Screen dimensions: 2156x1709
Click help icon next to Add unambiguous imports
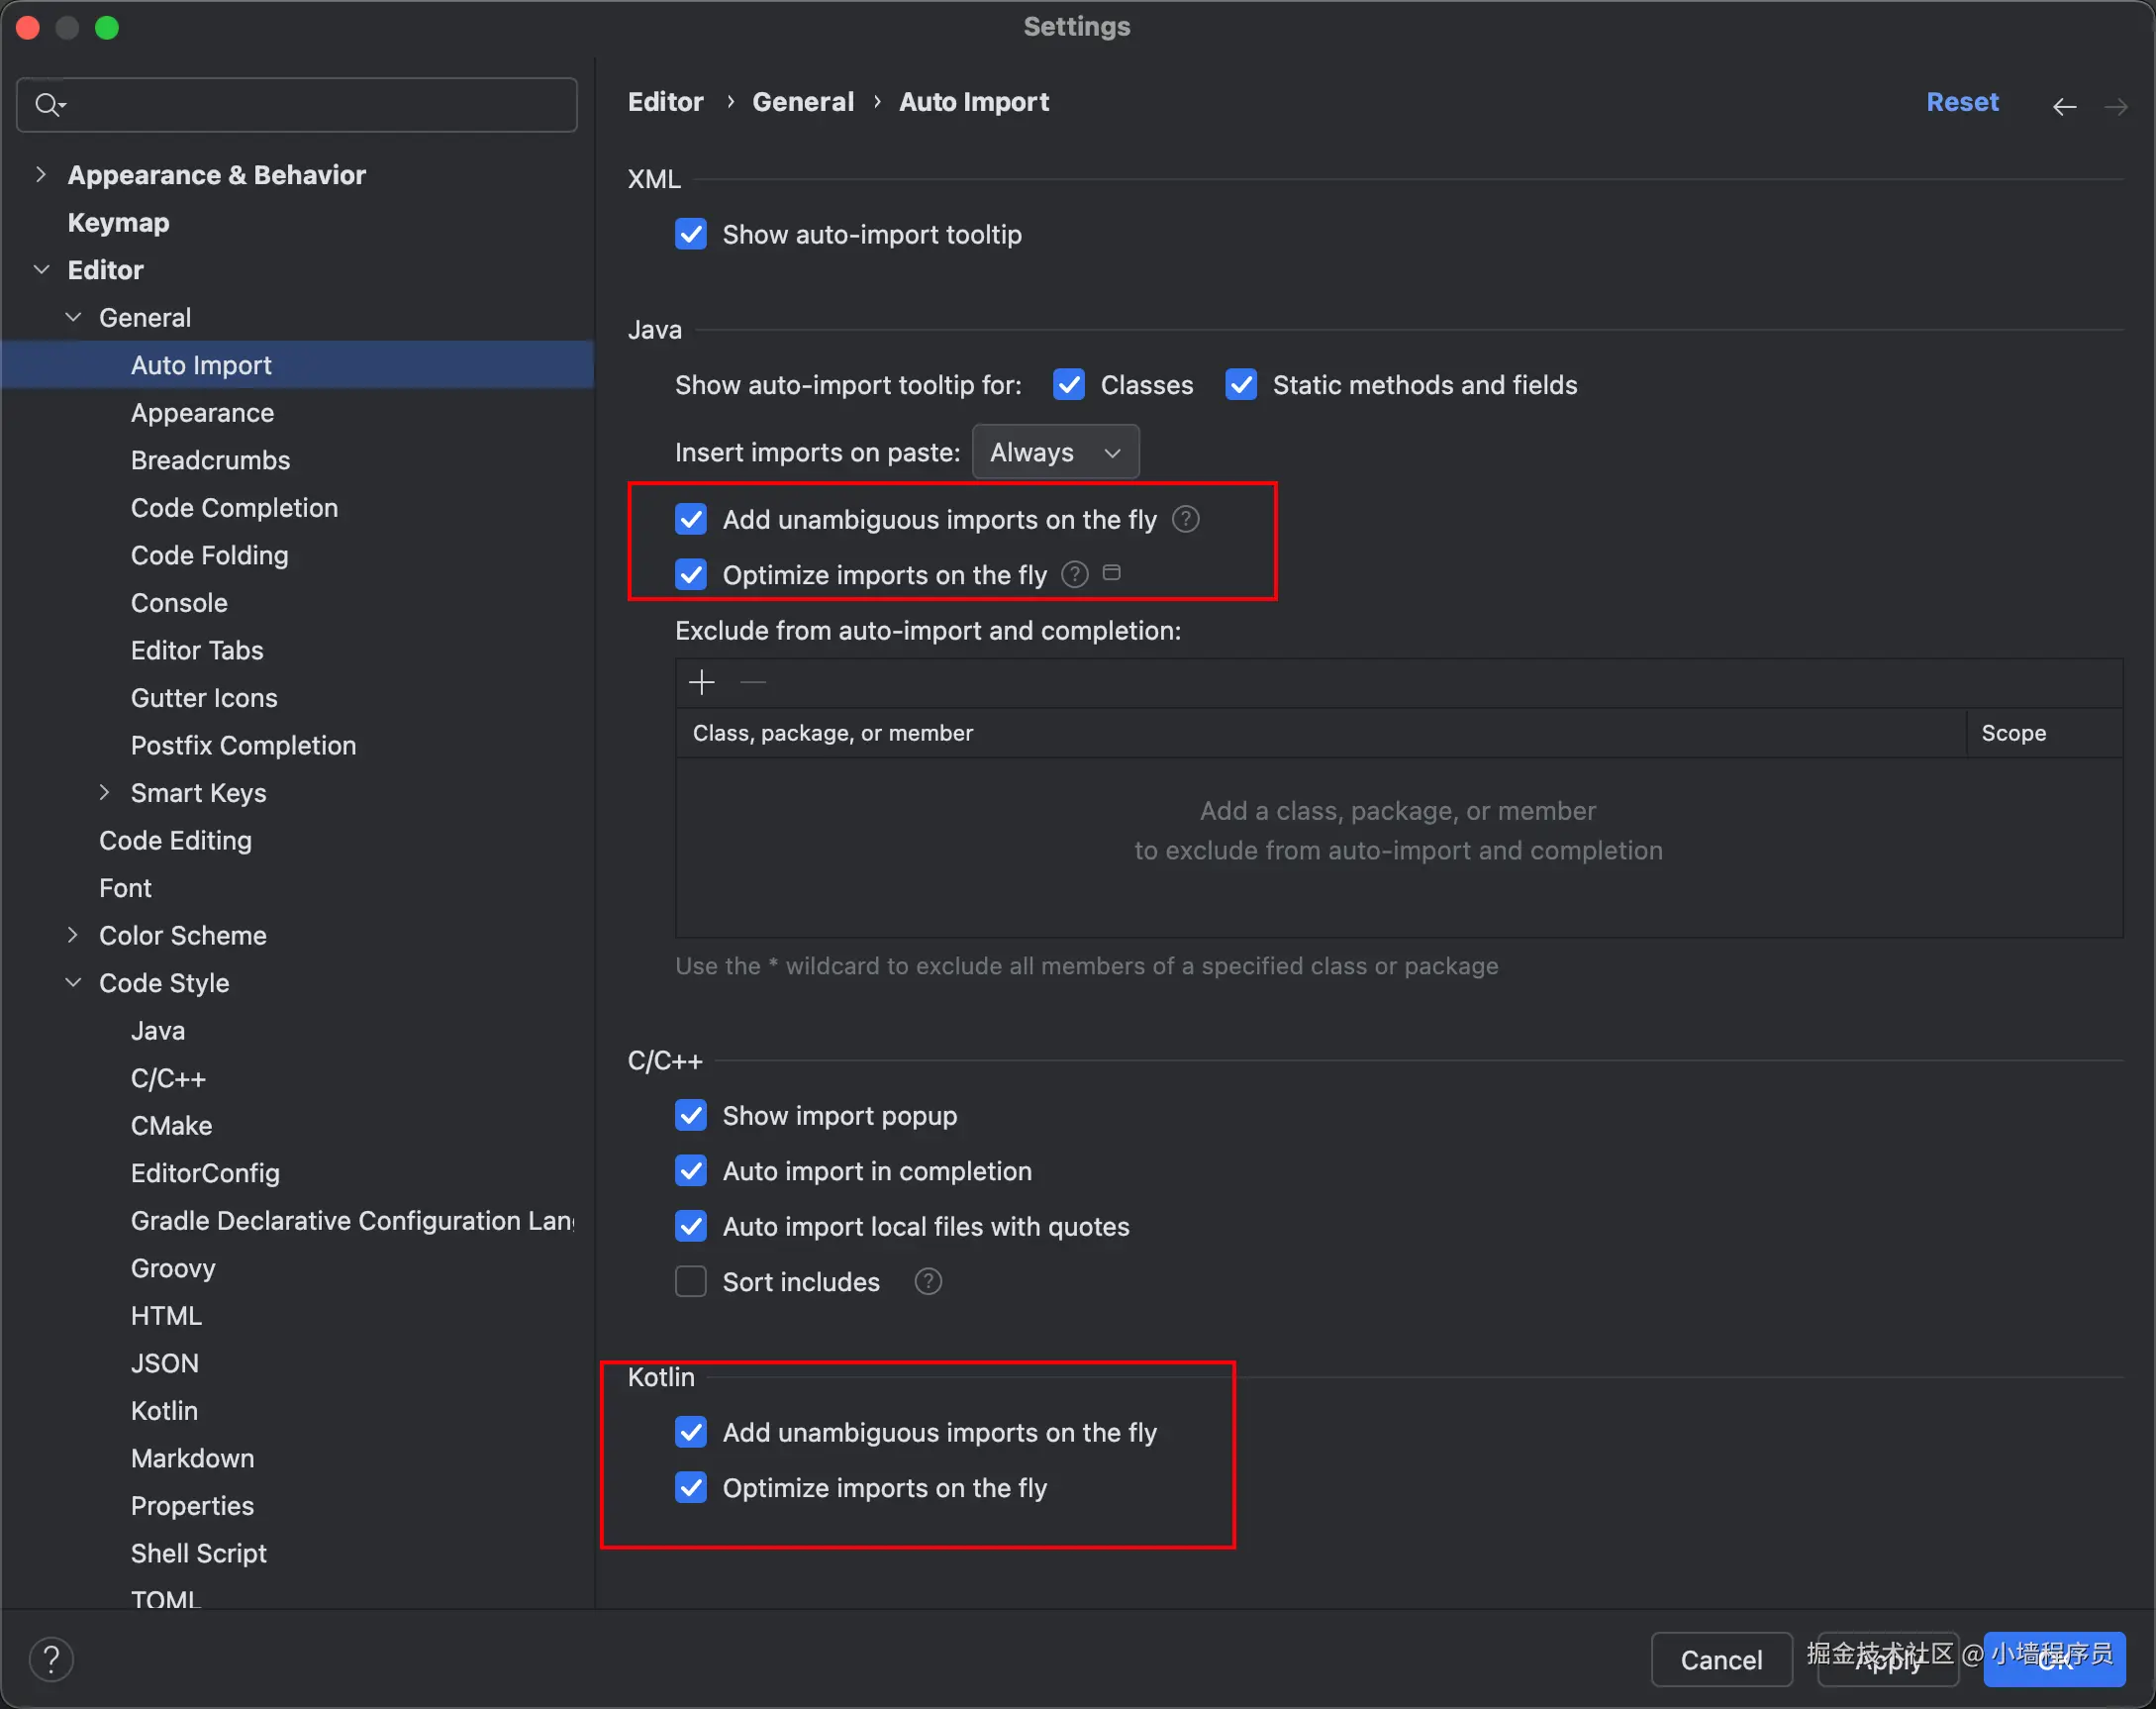(x=1185, y=519)
